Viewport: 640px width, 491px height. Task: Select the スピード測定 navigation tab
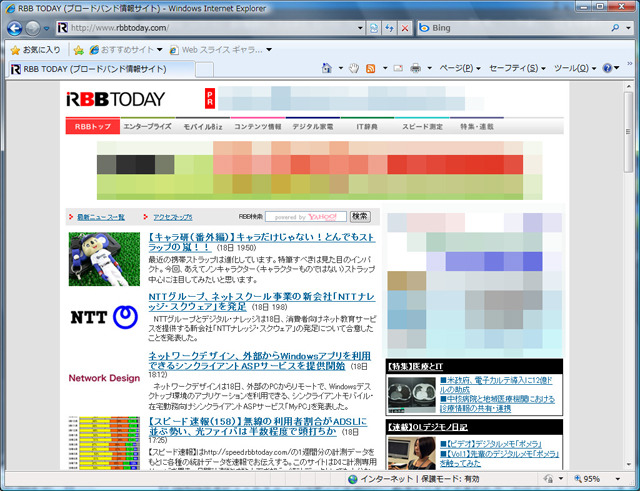[x=422, y=127]
